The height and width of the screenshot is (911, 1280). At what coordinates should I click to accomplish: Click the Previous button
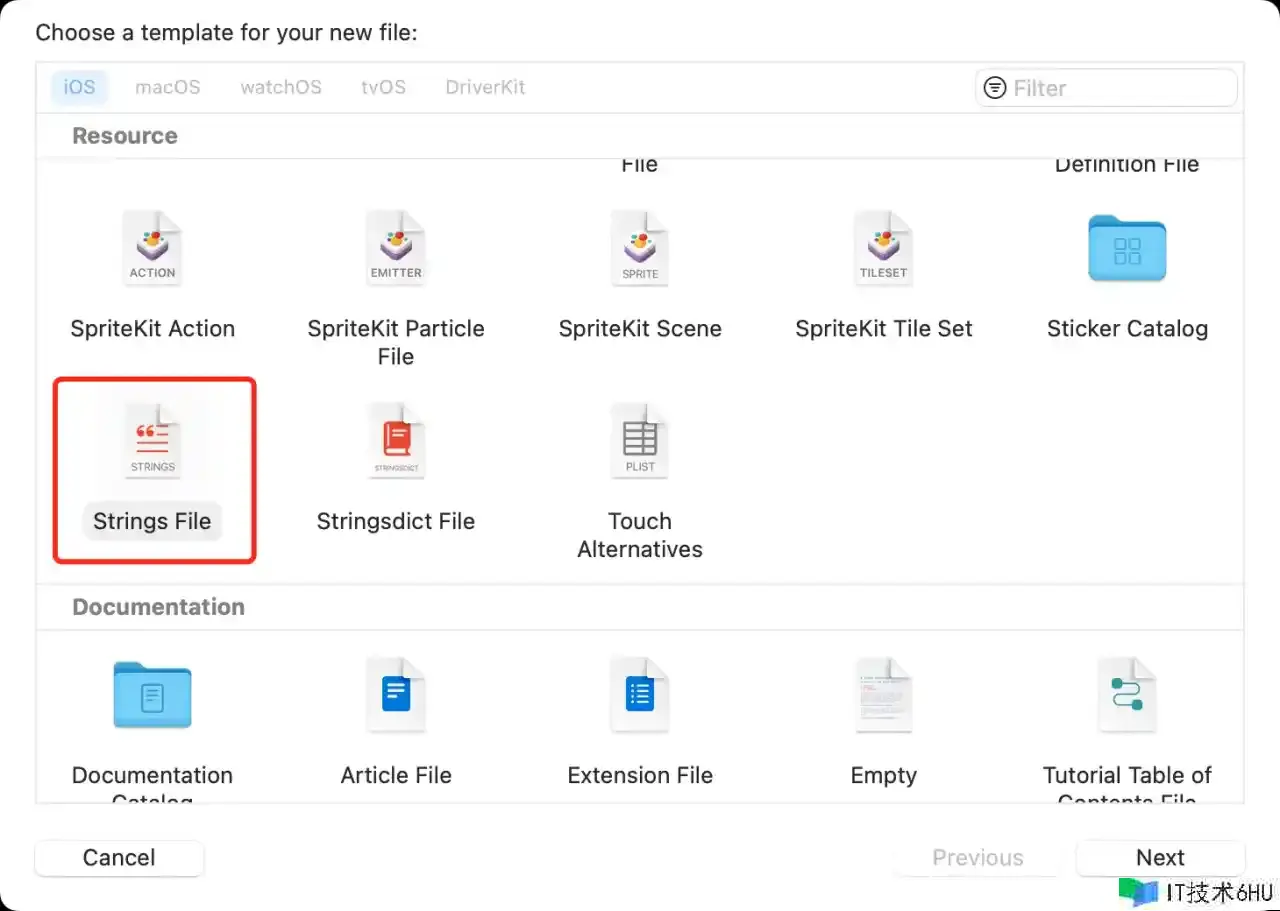978,858
